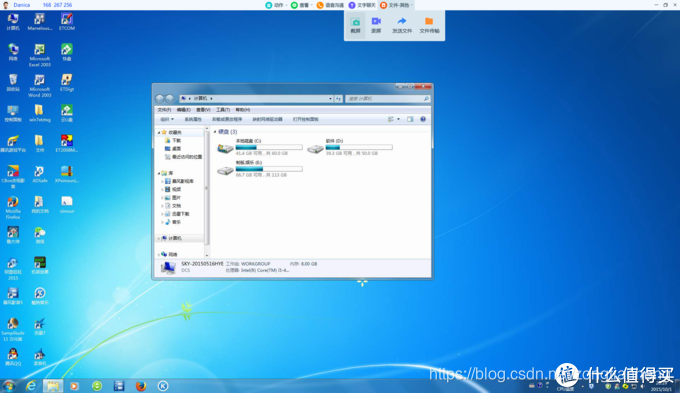Open the 回收站 recycle bin icon
The height and width of the screenshot is (393, 680).
[x=13, y=82]
